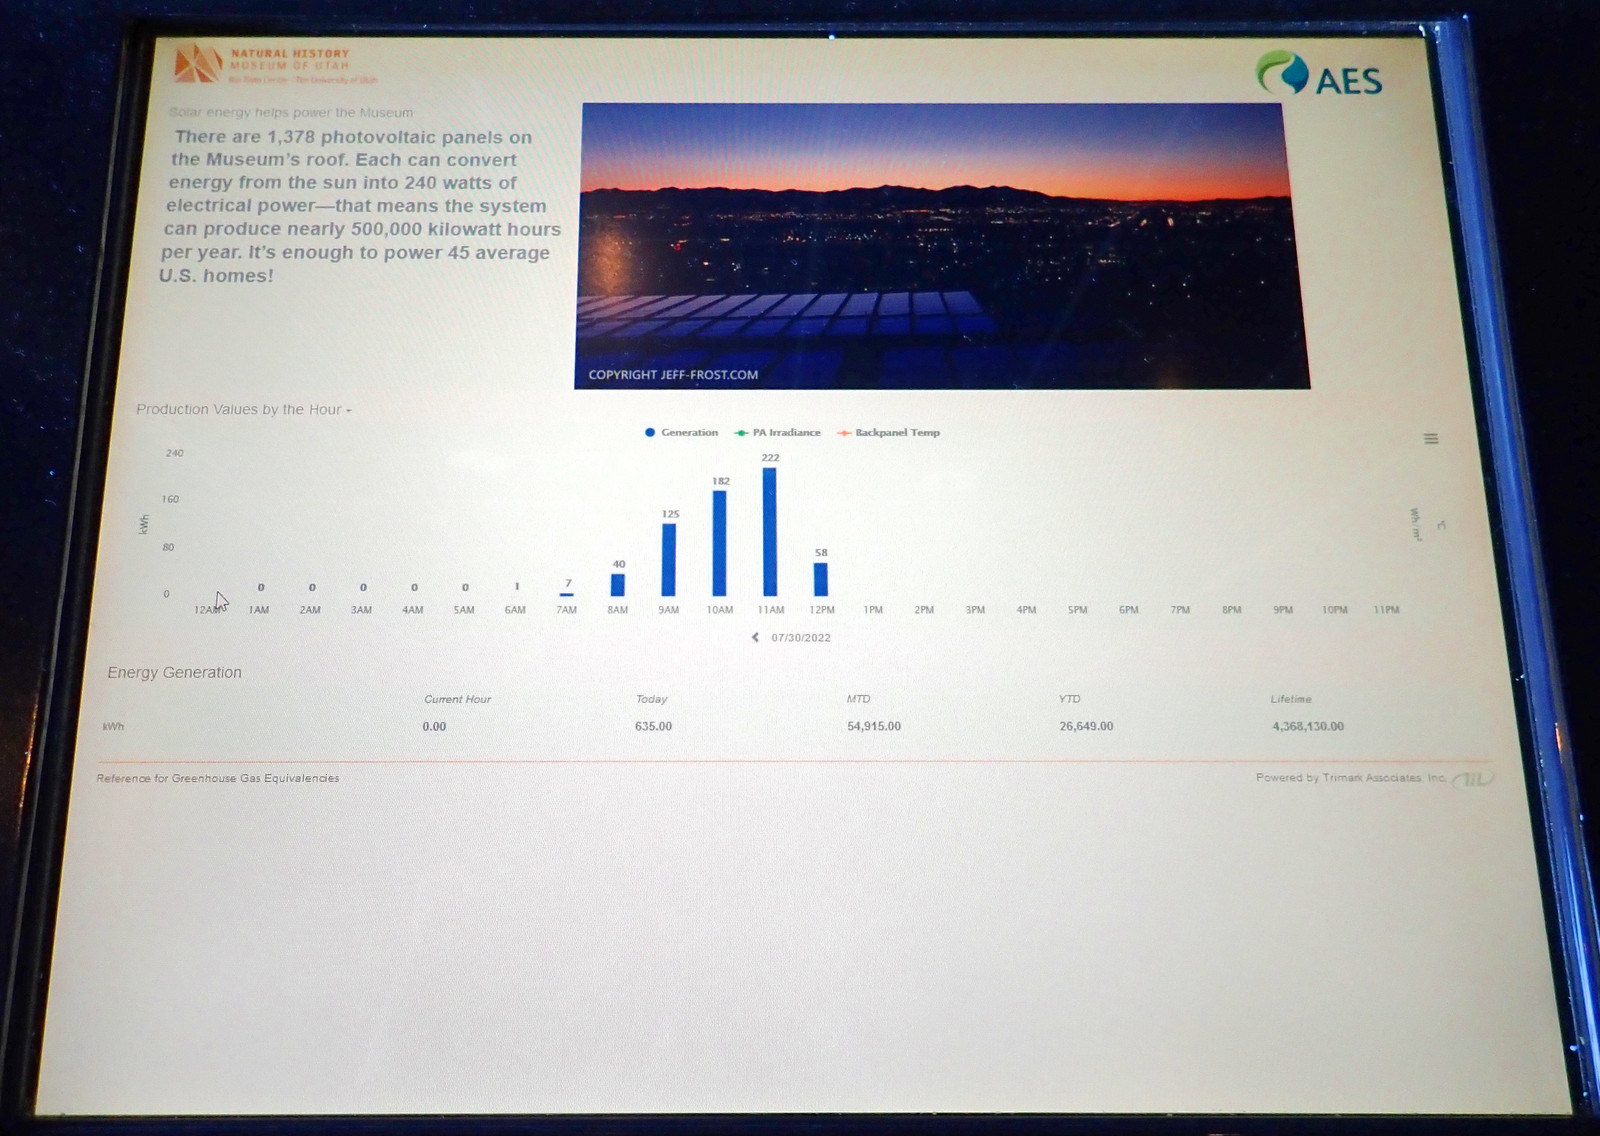
Task: Select the 11AM bar showing 222
Action: [769, 531]
